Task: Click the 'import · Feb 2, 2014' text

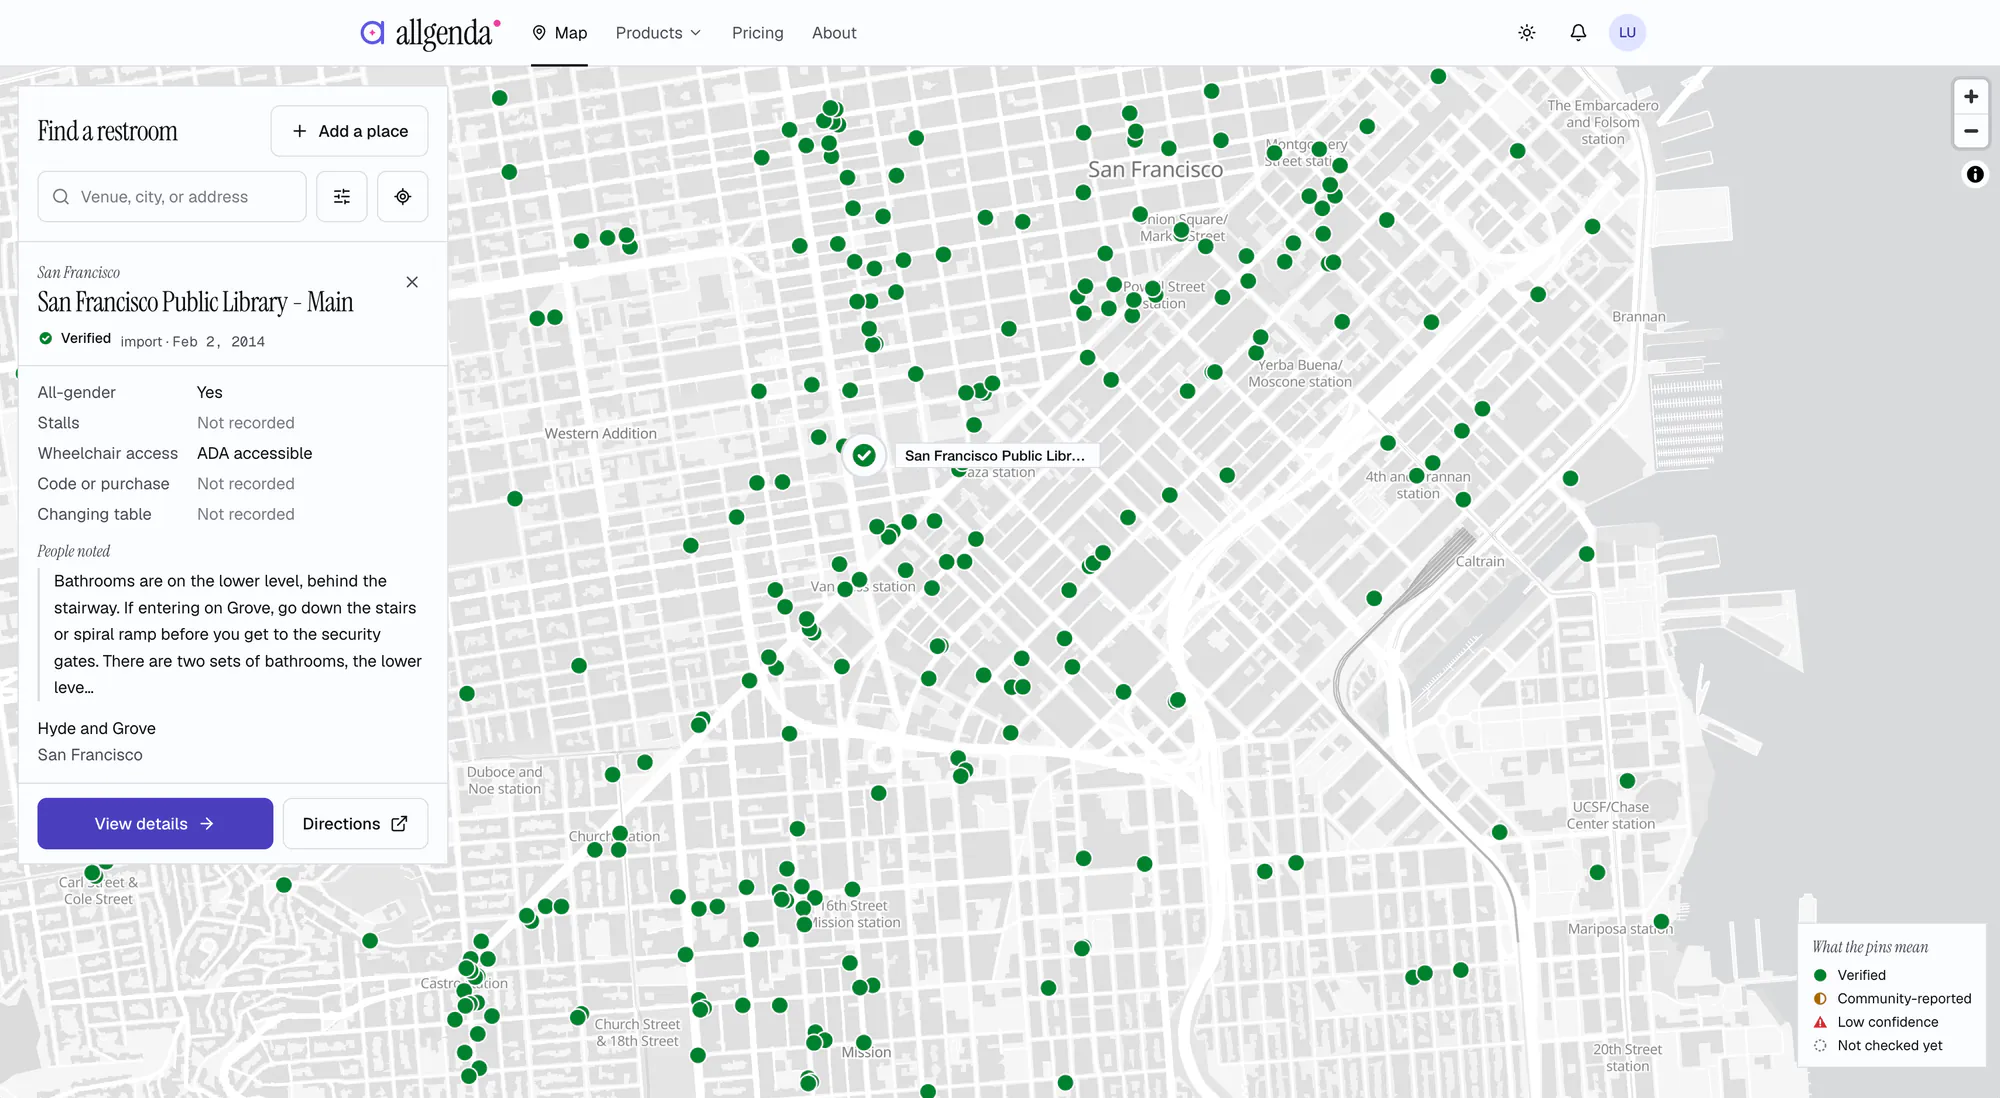Action: pyautogui.click(x=193, y=341)
